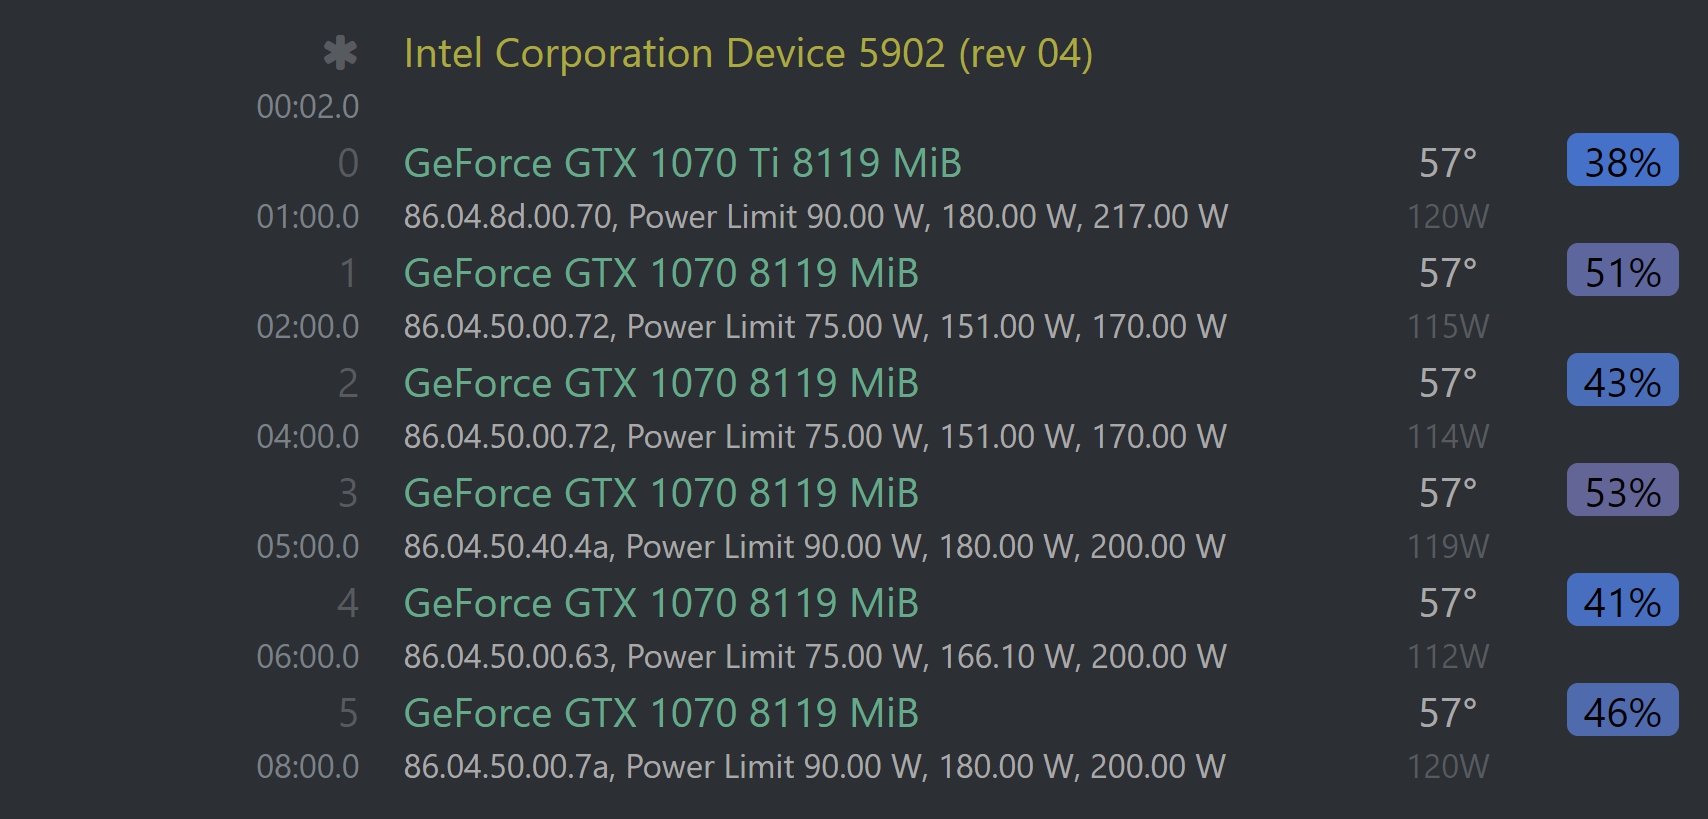1708x819 pixels.
Task: Click the 51% fan speed badge
Action: [x=1622, y=271]
